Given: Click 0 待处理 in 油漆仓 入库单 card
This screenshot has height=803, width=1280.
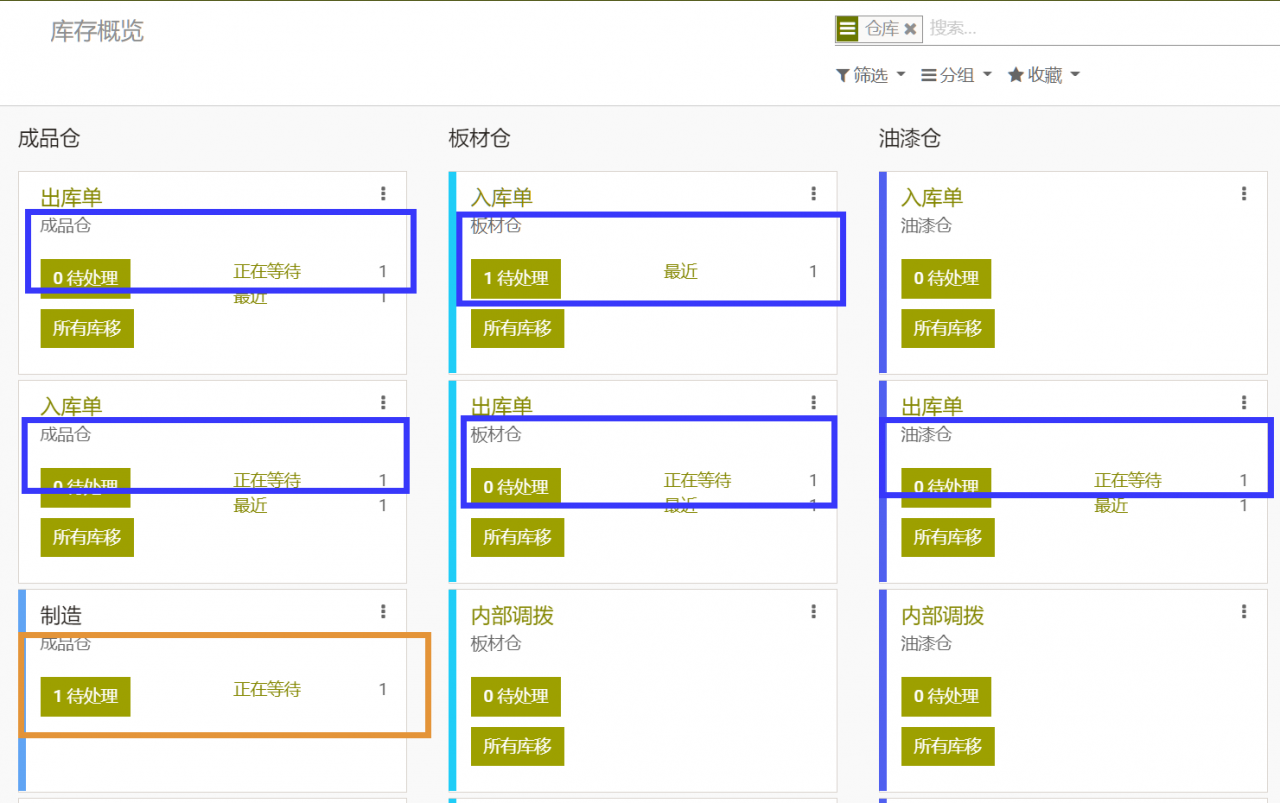Looking at the screenshot, I should [x=946, y=278].
